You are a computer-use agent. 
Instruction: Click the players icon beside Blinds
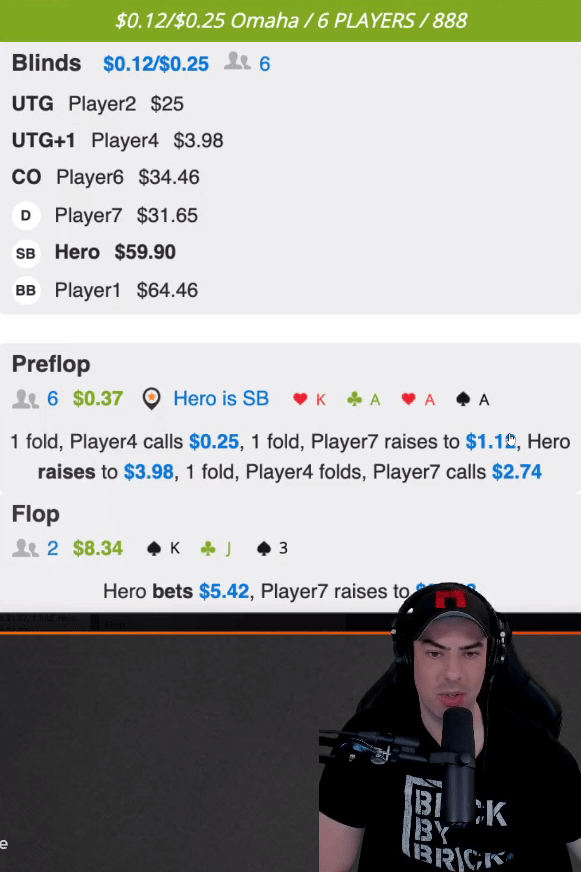click(x=237, y=61)
